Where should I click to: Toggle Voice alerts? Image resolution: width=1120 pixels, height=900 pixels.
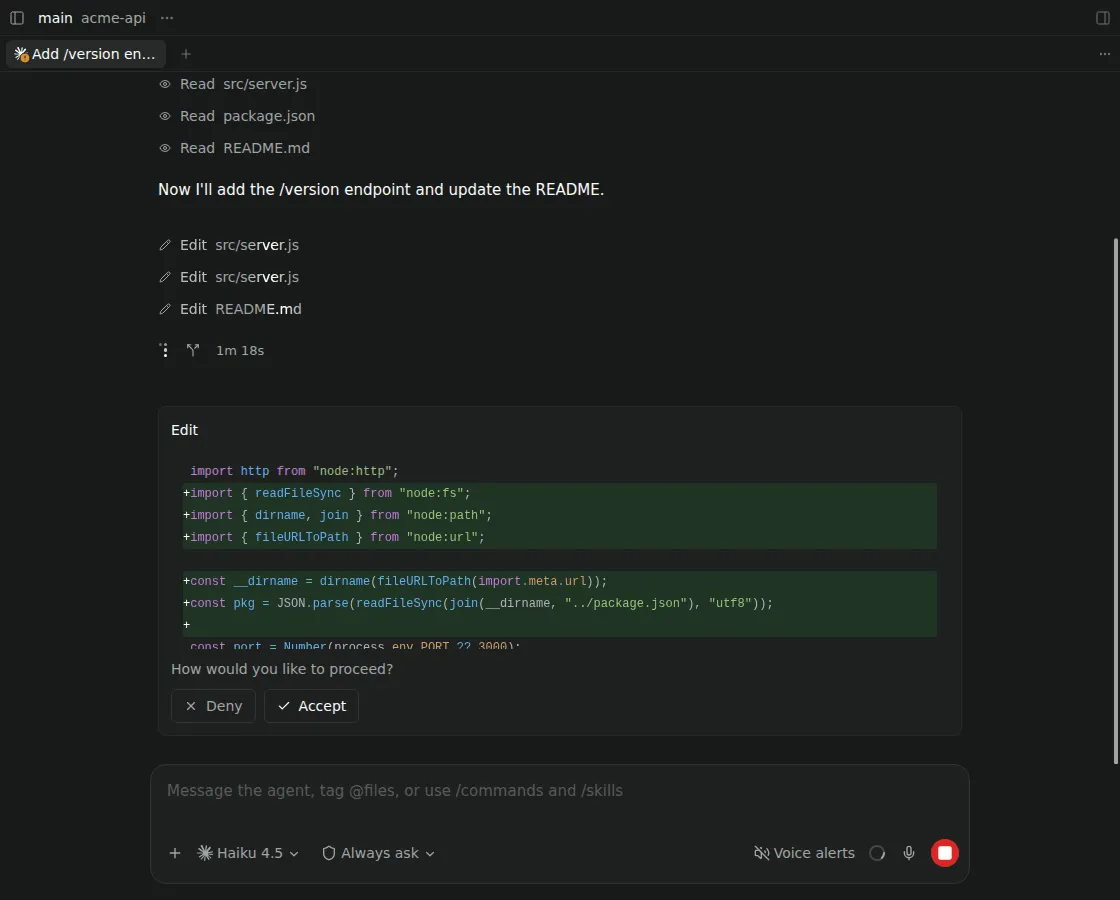coord(804,853)
